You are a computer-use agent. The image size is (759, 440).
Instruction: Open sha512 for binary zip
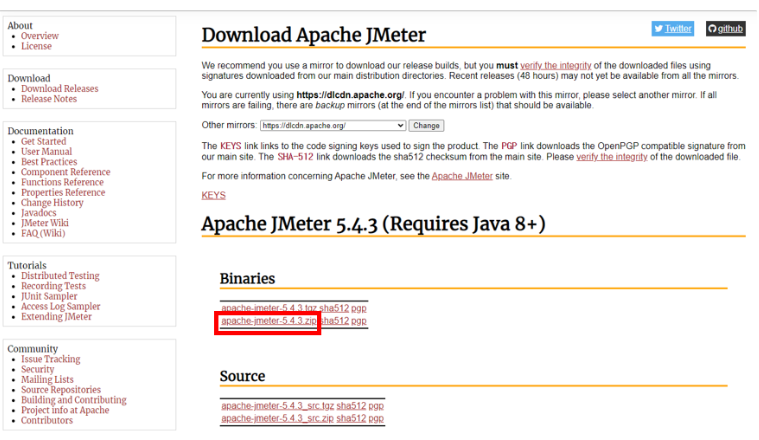point(335,320)
